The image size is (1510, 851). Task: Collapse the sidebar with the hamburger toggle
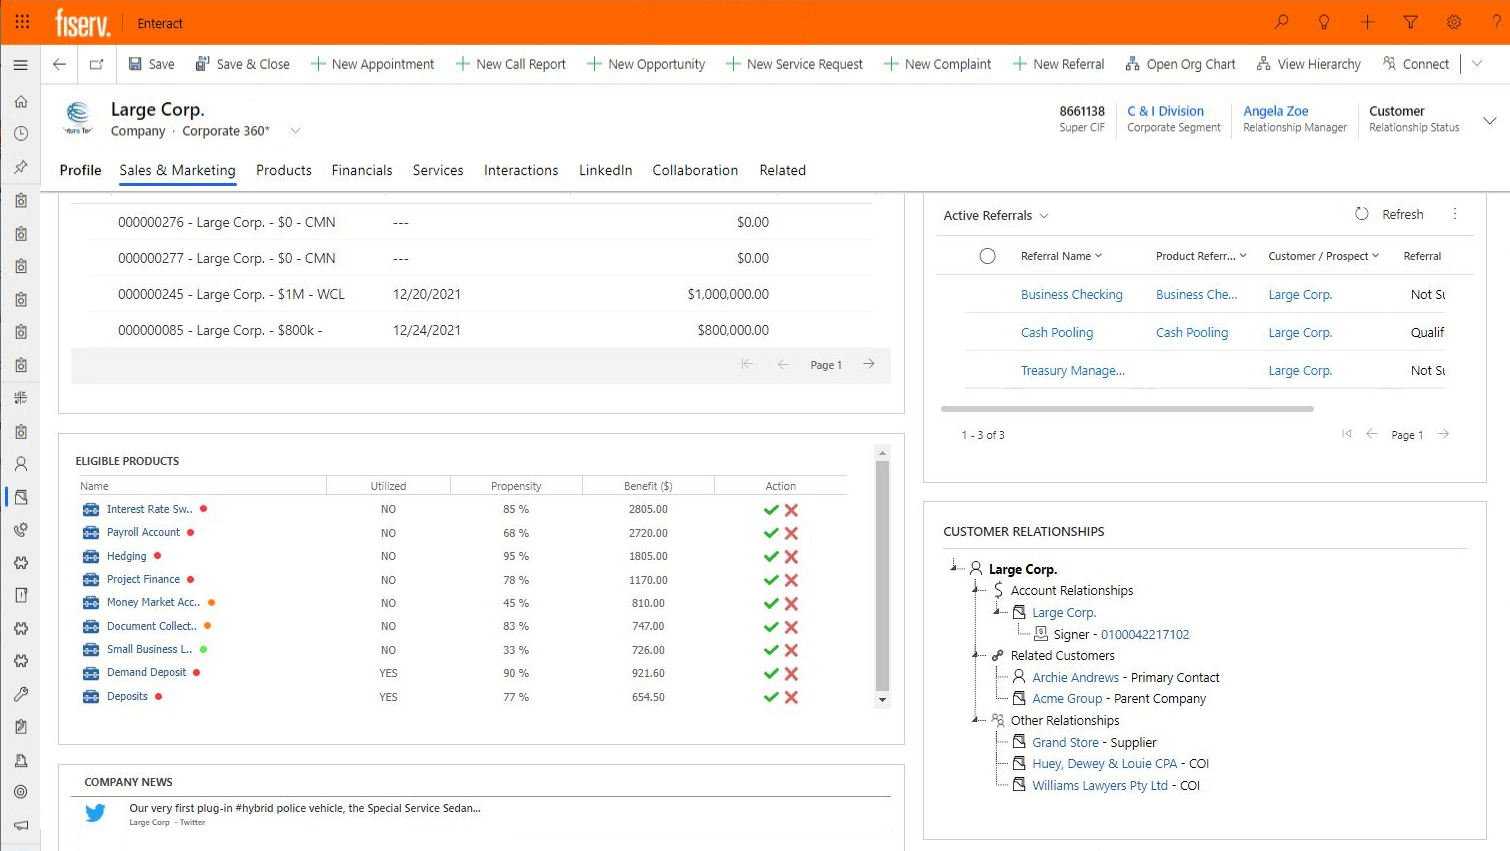(x=22, y=63)
